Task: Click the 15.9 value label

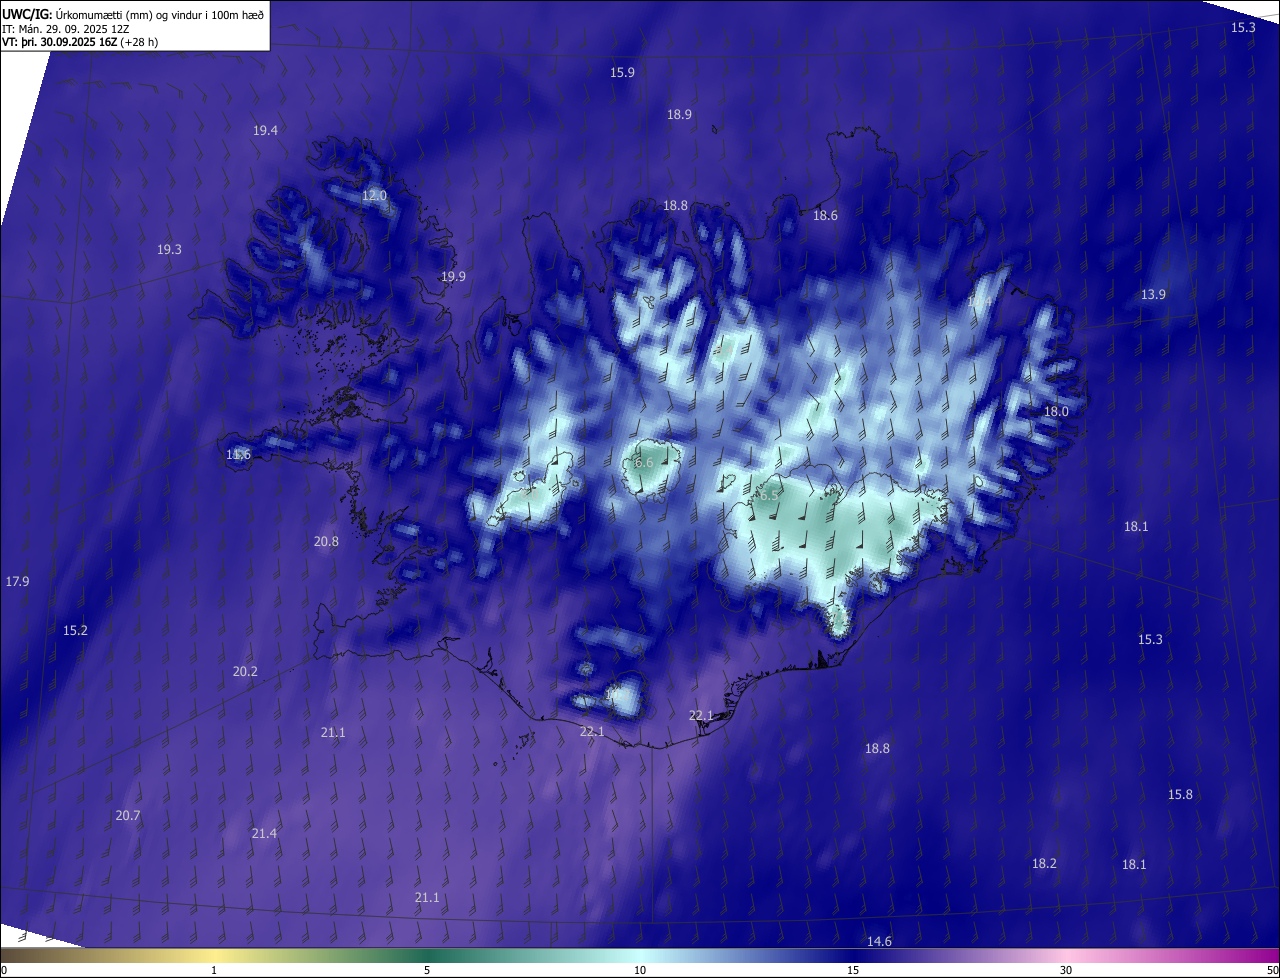Action: pyautogui.click(x=622, y=72)
